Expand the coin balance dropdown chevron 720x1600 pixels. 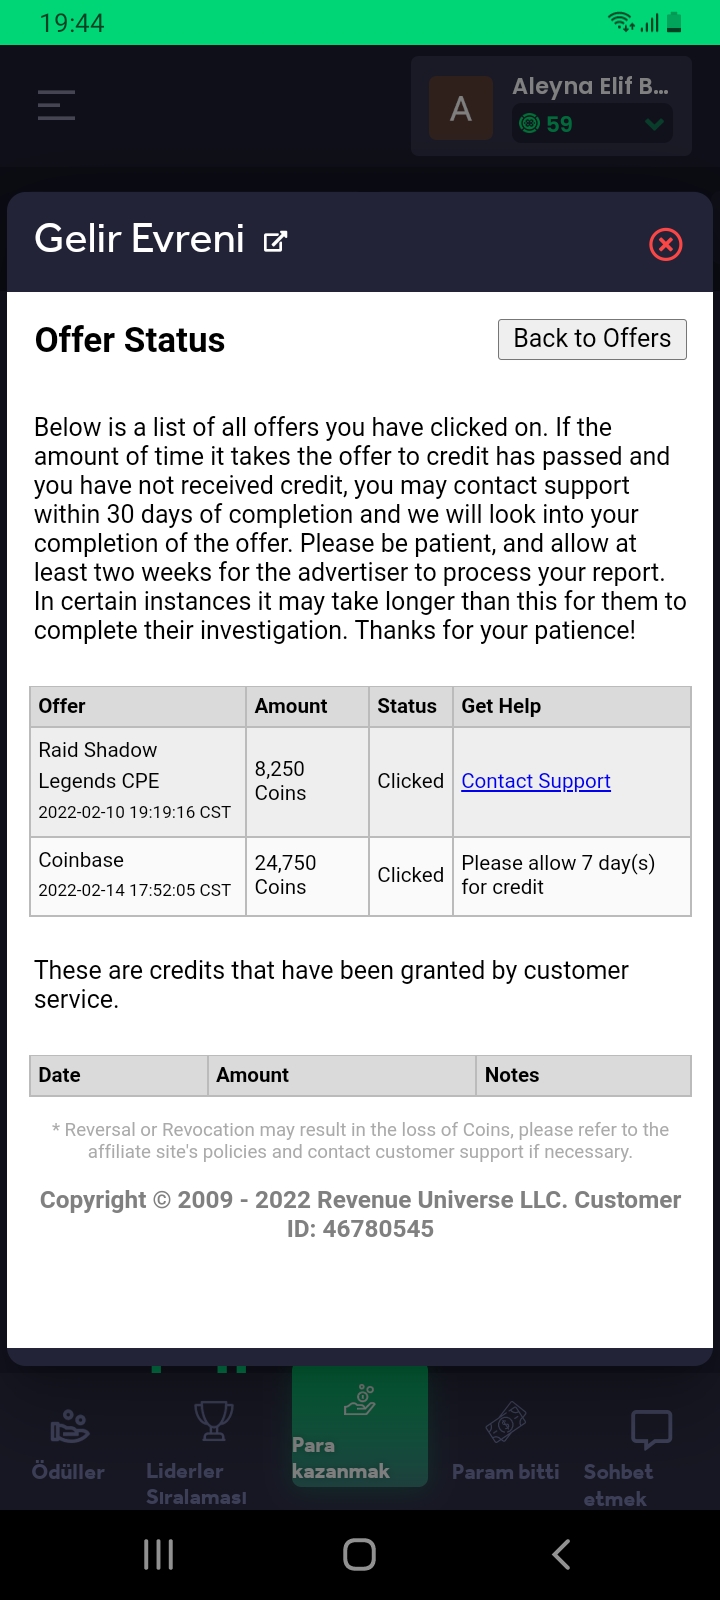(x=654, y=124)
